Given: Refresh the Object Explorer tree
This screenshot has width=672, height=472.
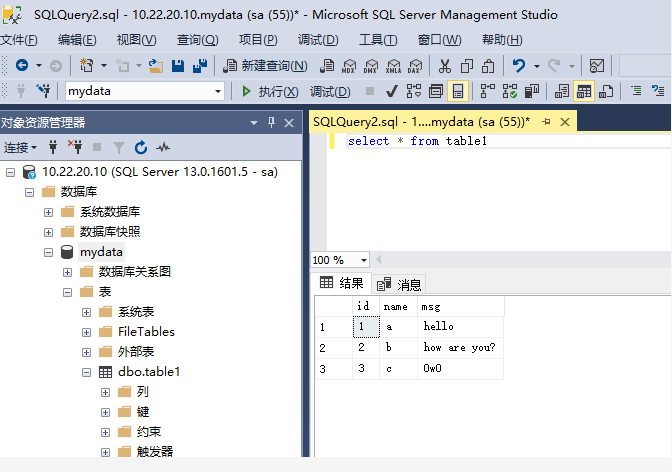Looking at the screenshot, I should point(141,147).
